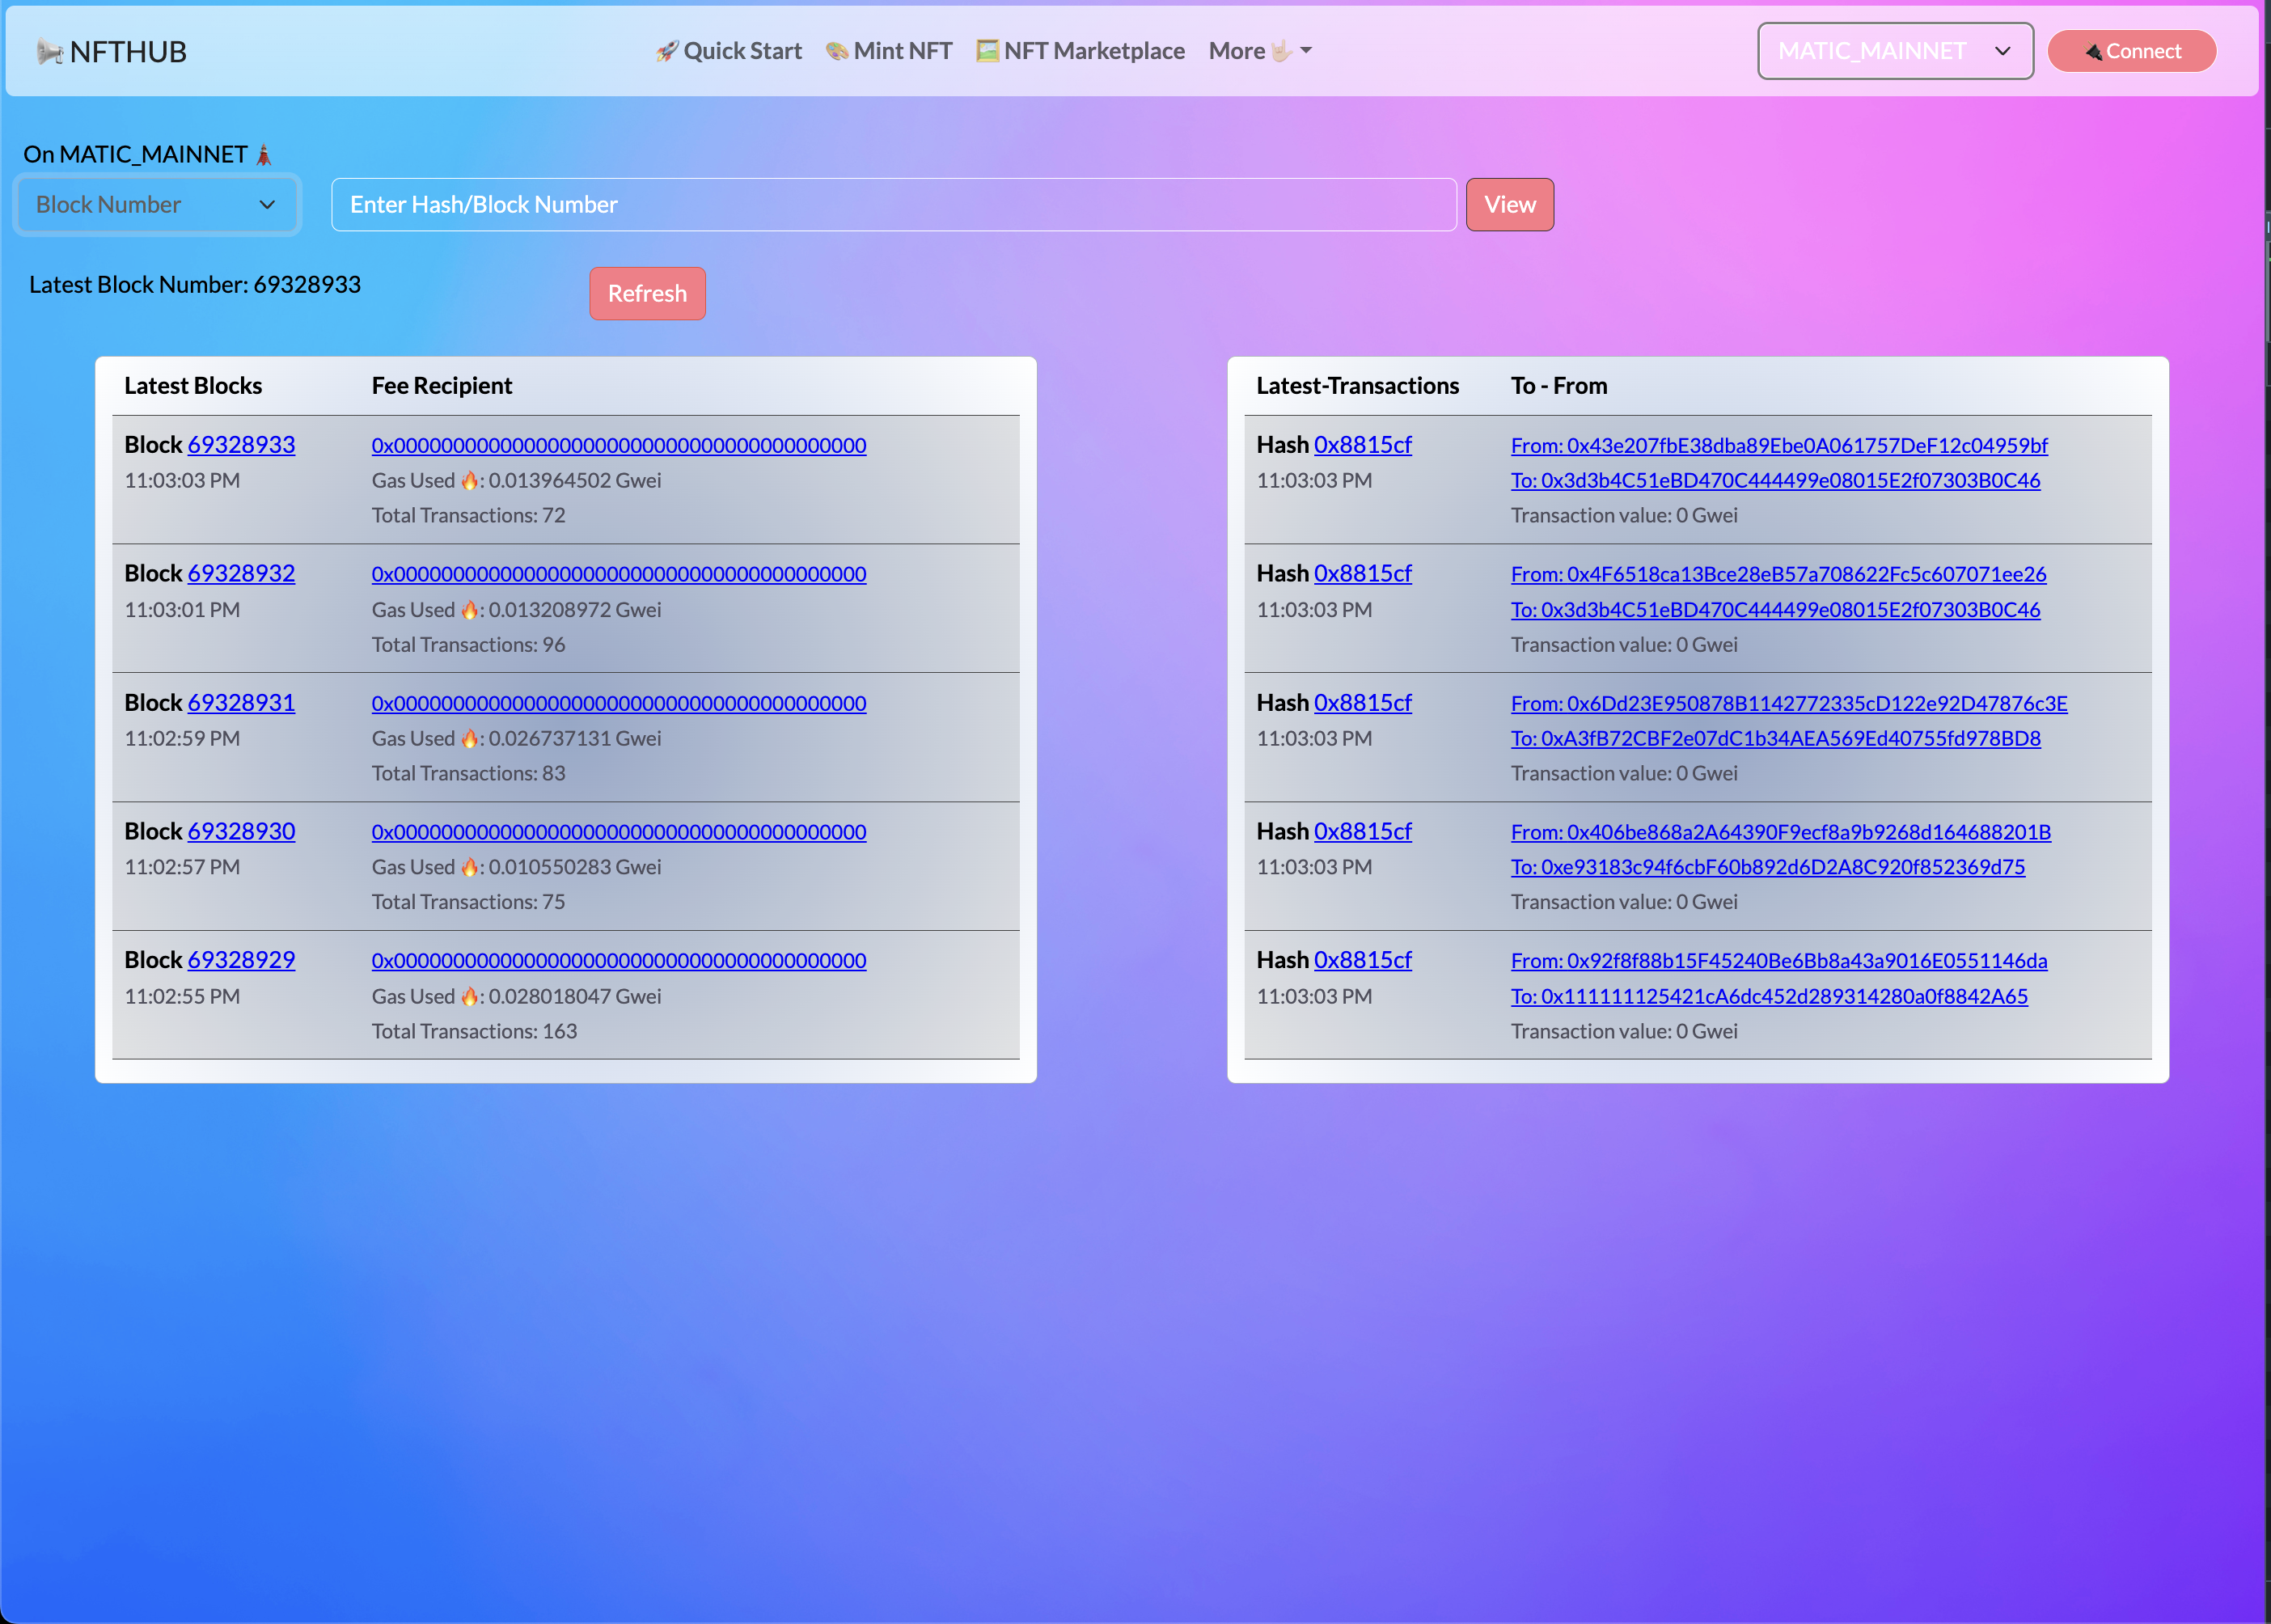Expand the Block Number search type dropdown

click(157, 205)
